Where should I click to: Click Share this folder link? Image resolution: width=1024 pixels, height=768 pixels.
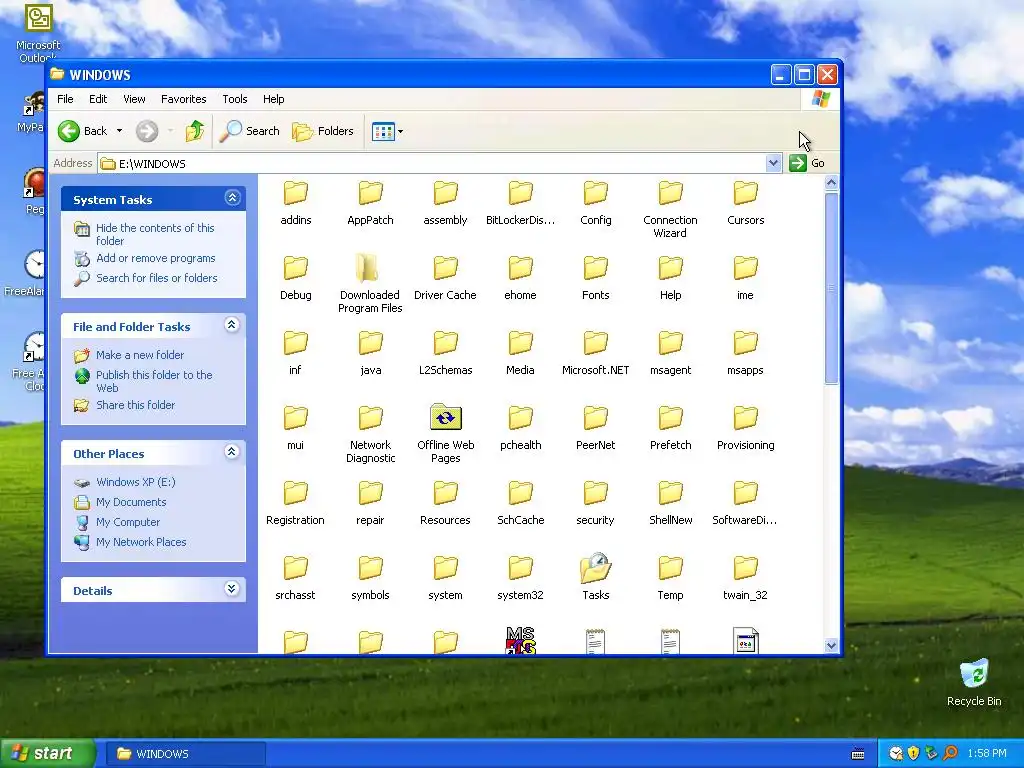click(135, 405)
